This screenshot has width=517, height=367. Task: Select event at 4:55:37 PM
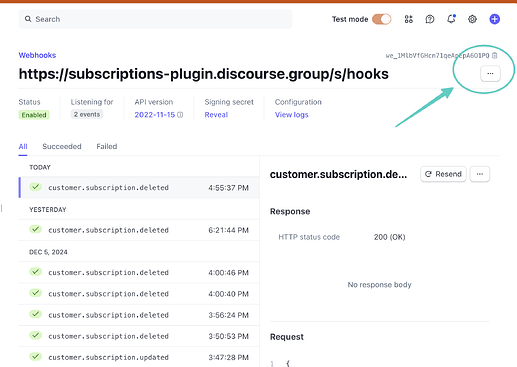click(x=139, y=188)
